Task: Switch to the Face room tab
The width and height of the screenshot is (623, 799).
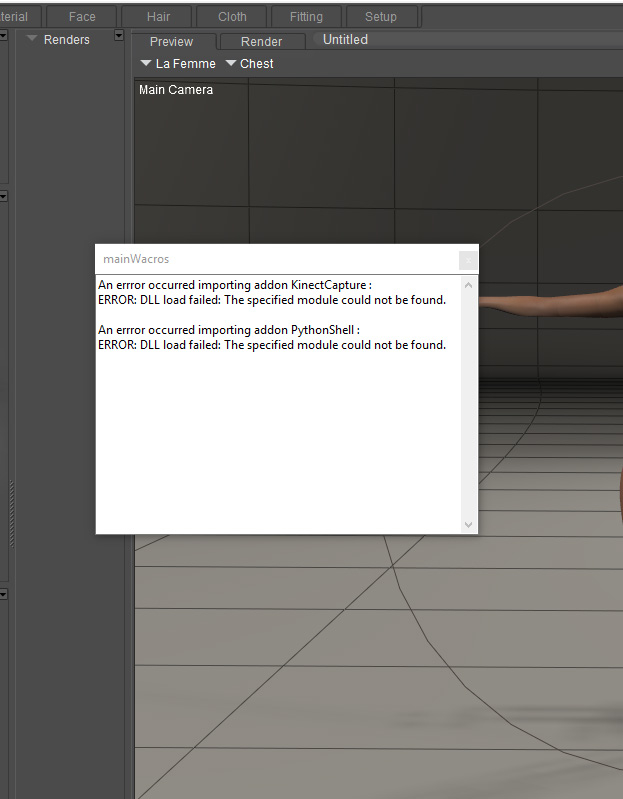Action: click(x=82, y=17)
